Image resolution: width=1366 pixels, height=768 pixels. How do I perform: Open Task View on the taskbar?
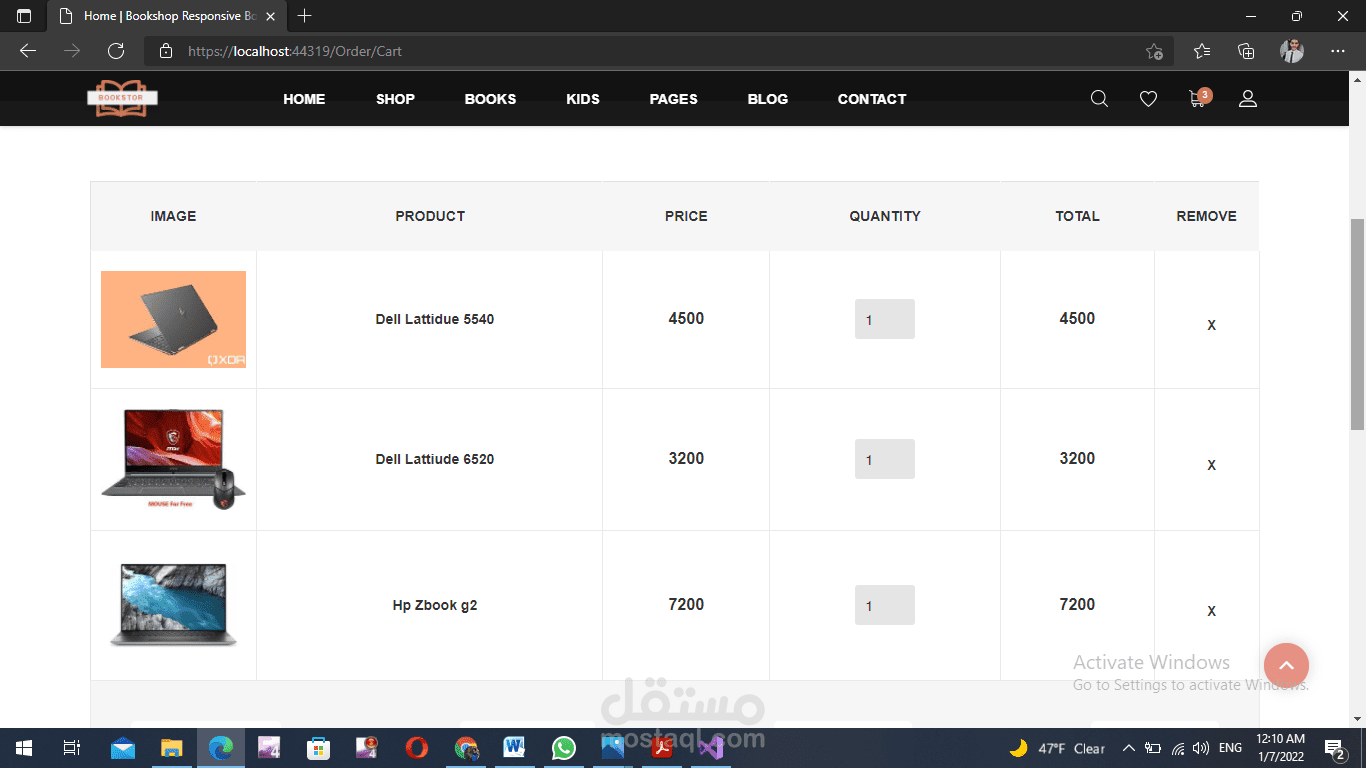click(71, 748)
